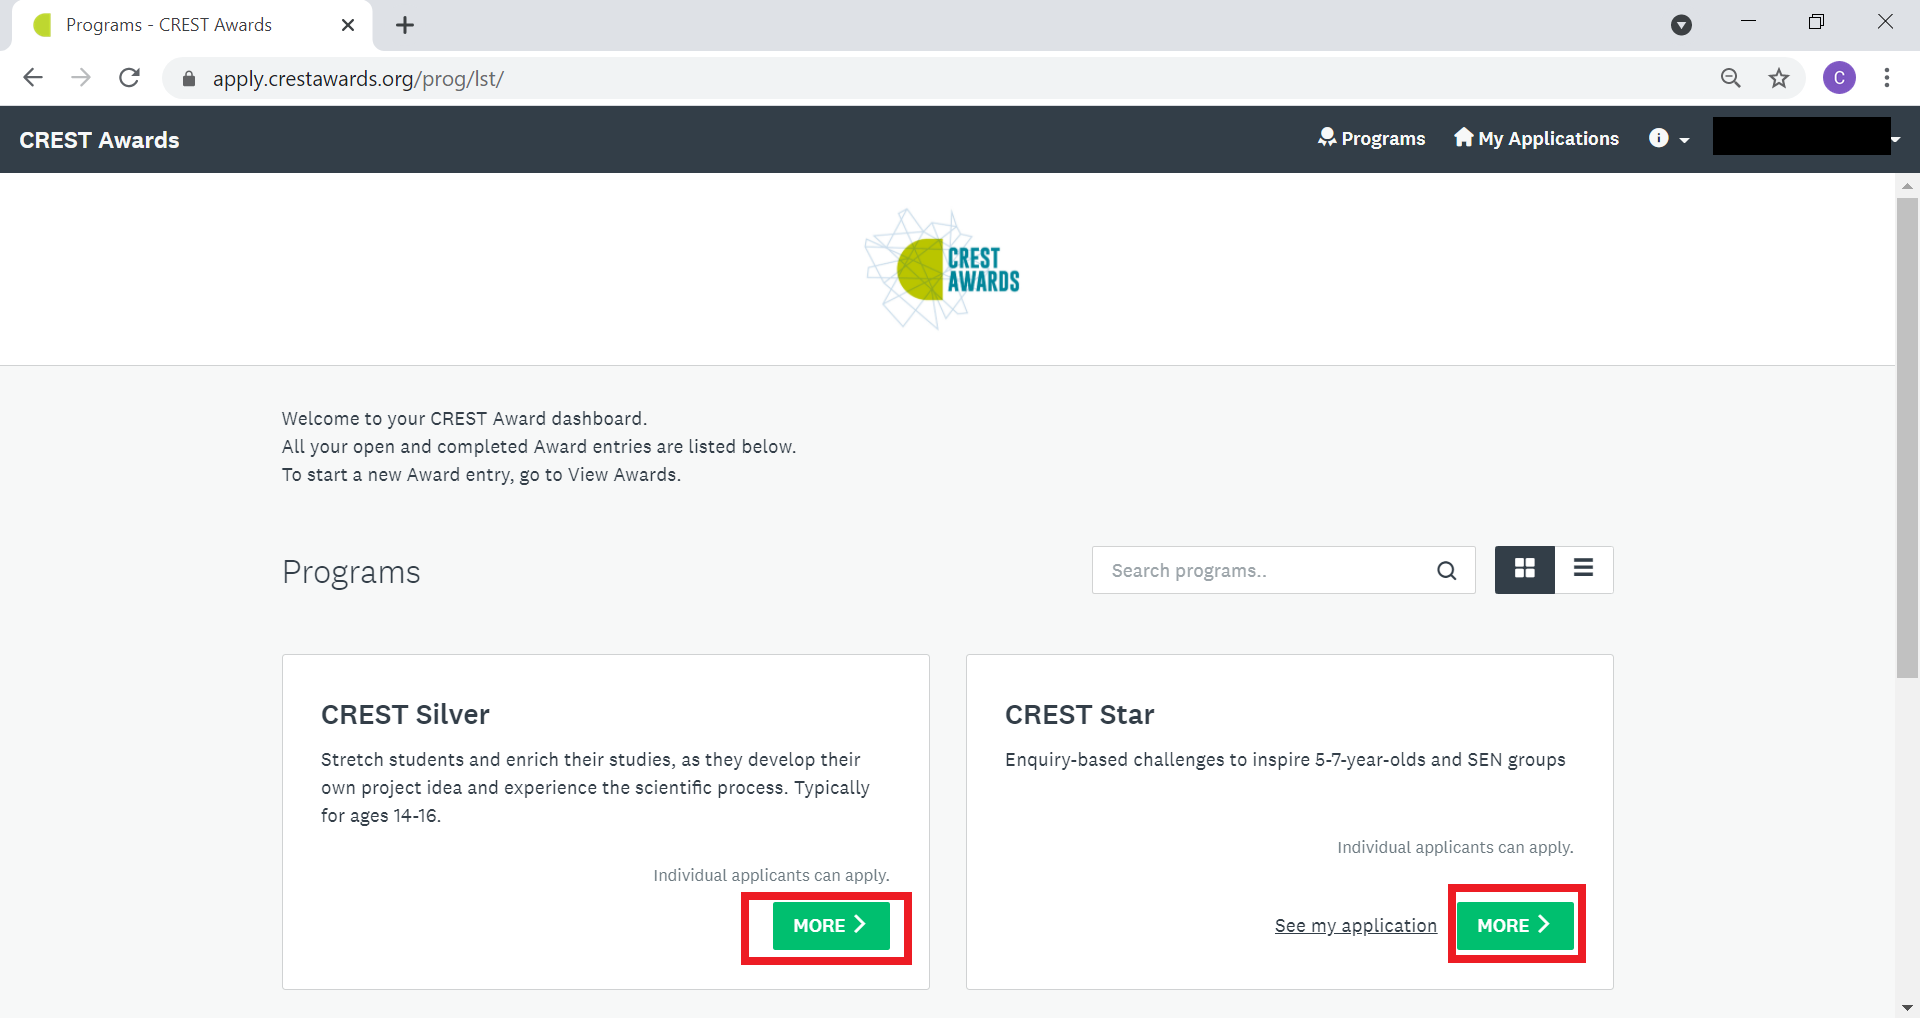Click the tab search down-arrow icon
This screenshot has height=1018, width=1920.
click(1682, 25)
